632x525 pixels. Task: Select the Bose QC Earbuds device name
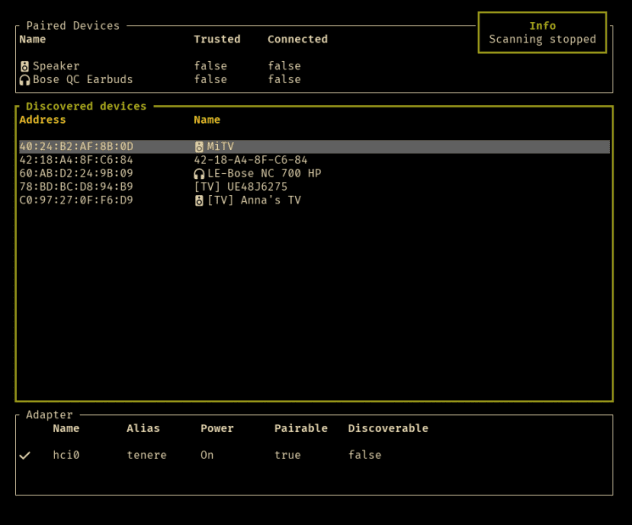click(83, 79)
